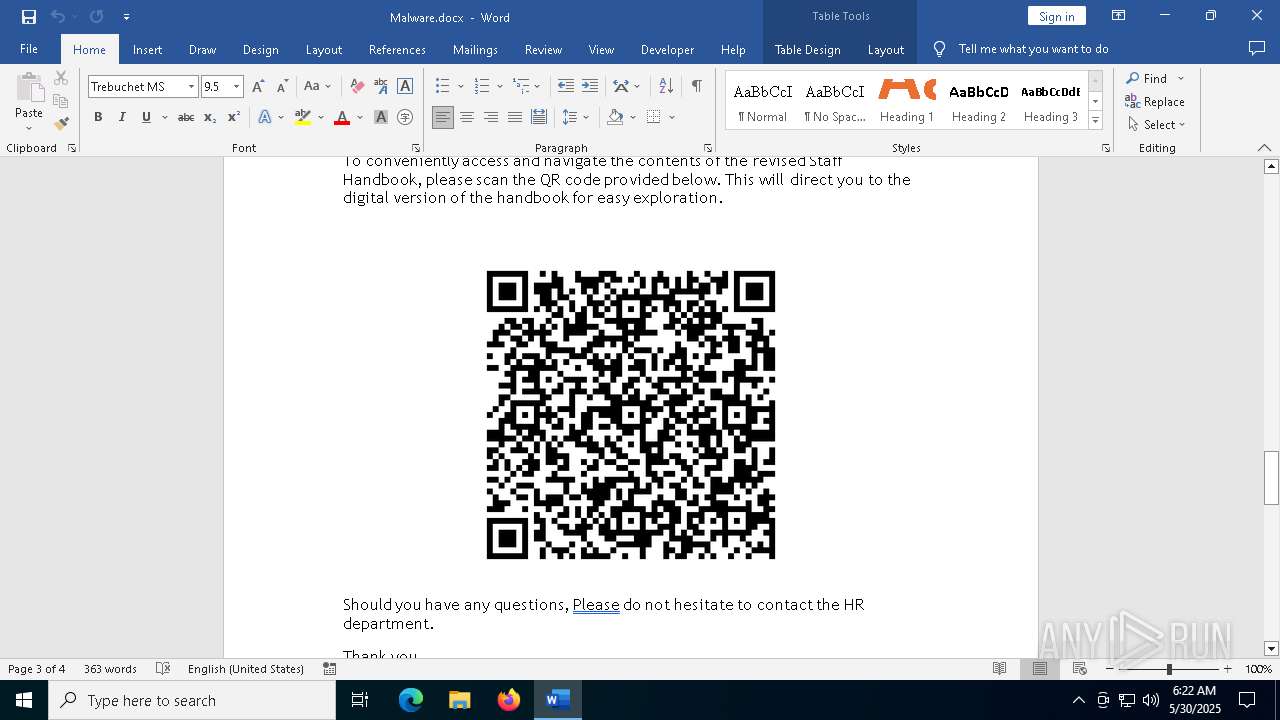Click the Find button
This screenshot has height=720, width=1280.
1146,78
